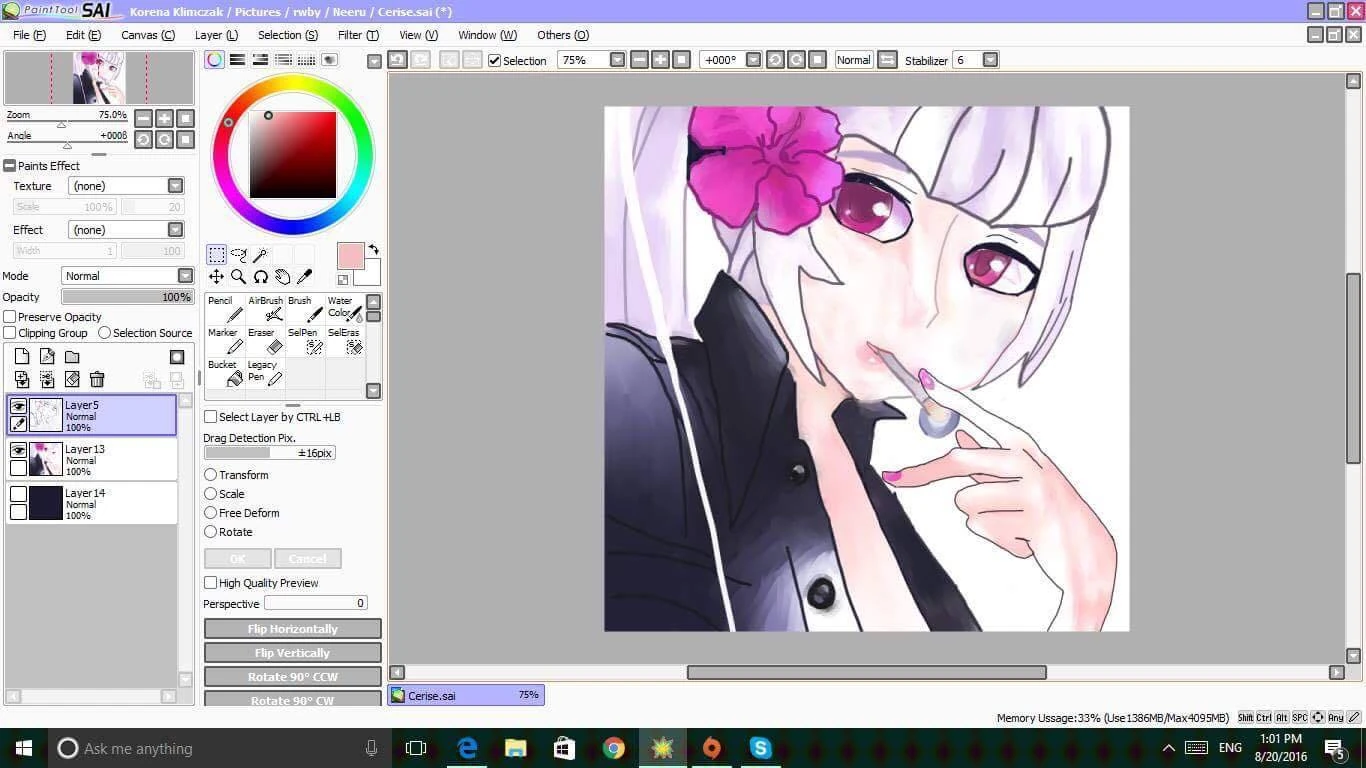1366x768 pixels.
Task: Choose the move layer tool
Action: pyautogui.click(x=216, y=277)
